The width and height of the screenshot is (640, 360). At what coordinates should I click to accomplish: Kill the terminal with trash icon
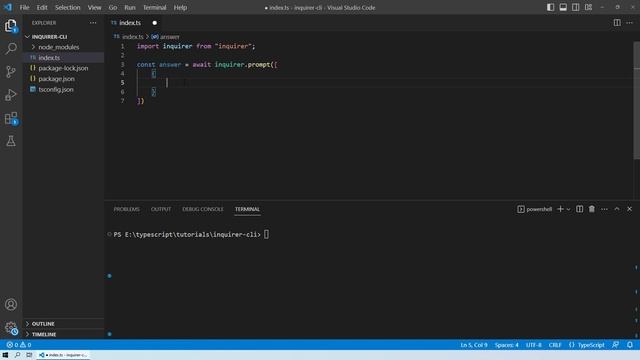tap(591, 209)
